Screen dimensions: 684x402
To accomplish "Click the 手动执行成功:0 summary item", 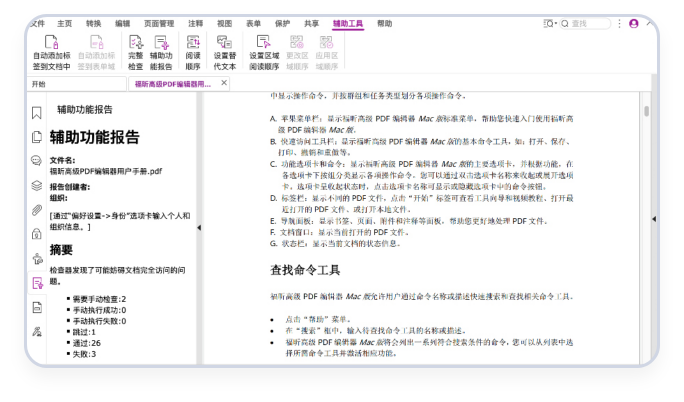I will click(x=99, y=310).
